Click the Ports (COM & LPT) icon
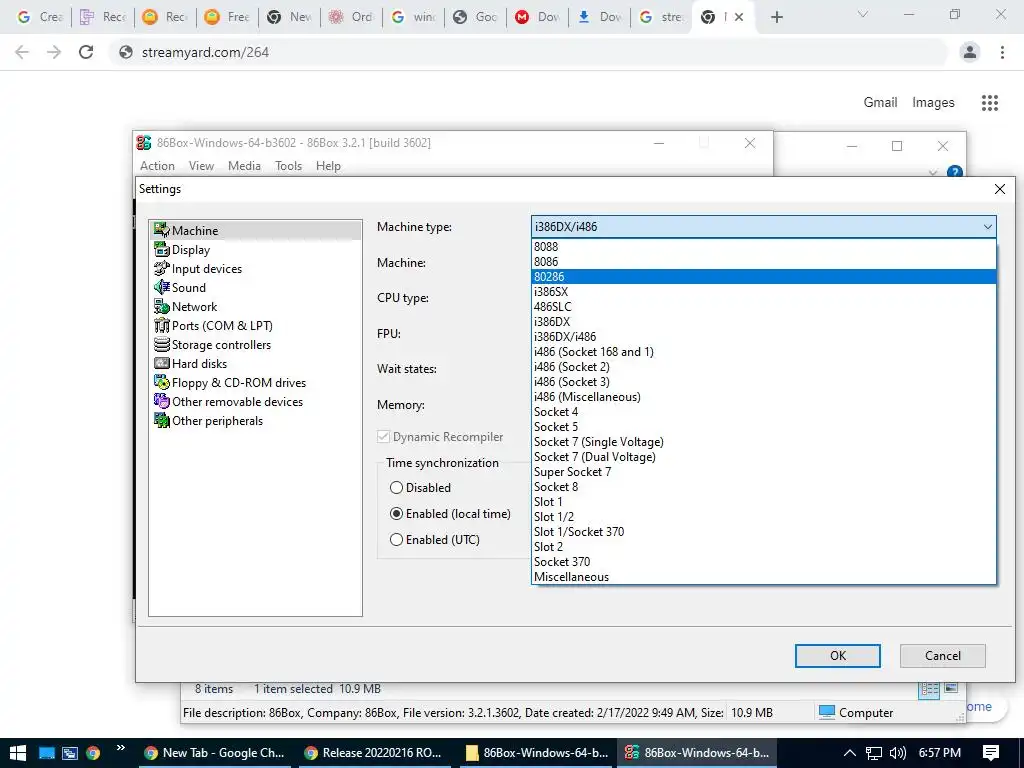The height and width of the screenshot is (768, 1024). [x=161, y=325]
